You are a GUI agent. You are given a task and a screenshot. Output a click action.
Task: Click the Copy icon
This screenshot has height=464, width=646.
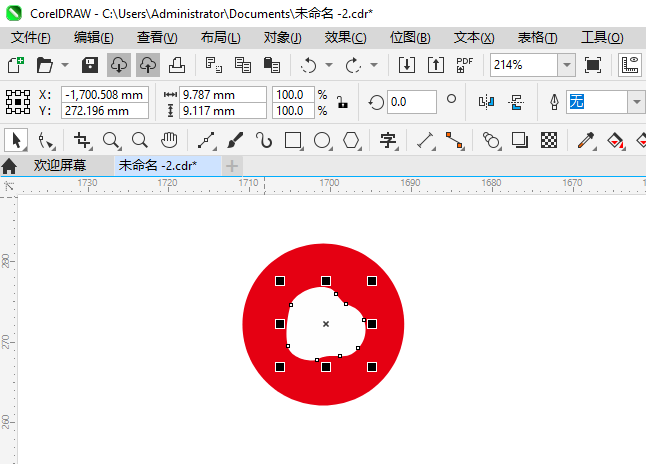tap(243, 65)
